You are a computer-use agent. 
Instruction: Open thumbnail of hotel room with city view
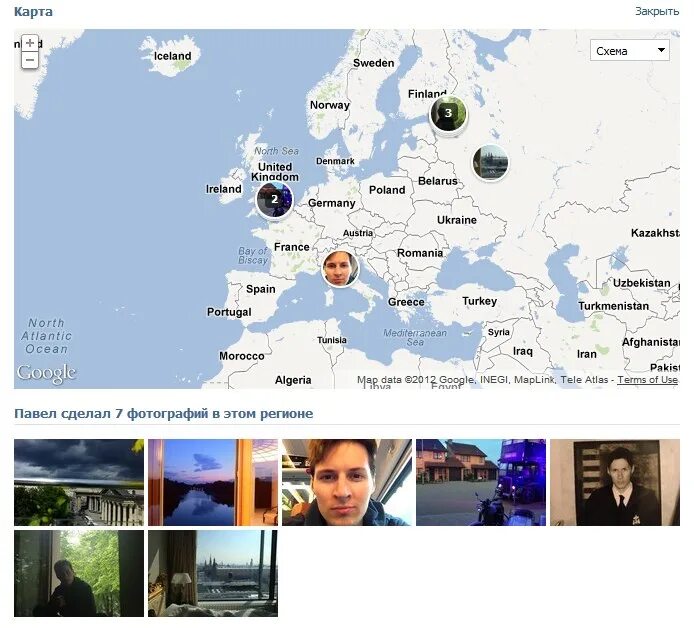click(213, 574)
